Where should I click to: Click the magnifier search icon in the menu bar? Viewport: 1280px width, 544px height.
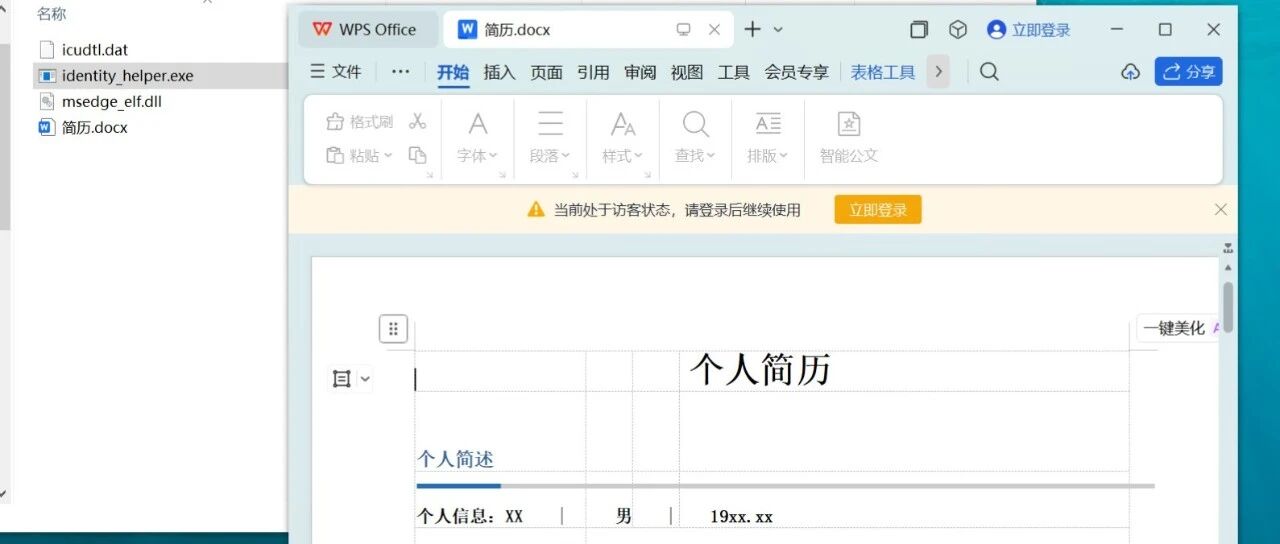(x=989, y=72)
